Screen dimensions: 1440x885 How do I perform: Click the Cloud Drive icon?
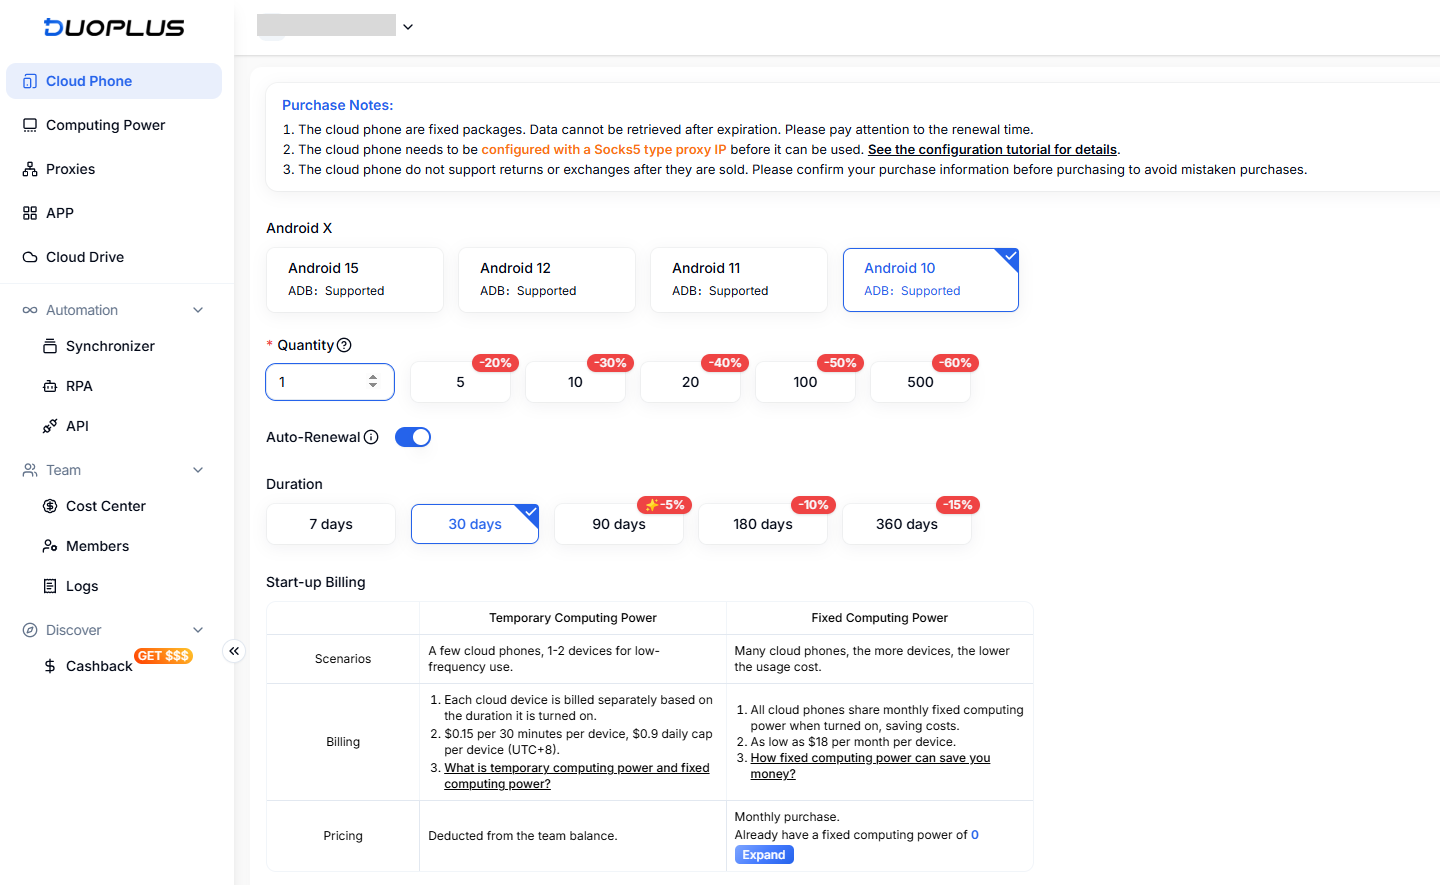point(30,257)
